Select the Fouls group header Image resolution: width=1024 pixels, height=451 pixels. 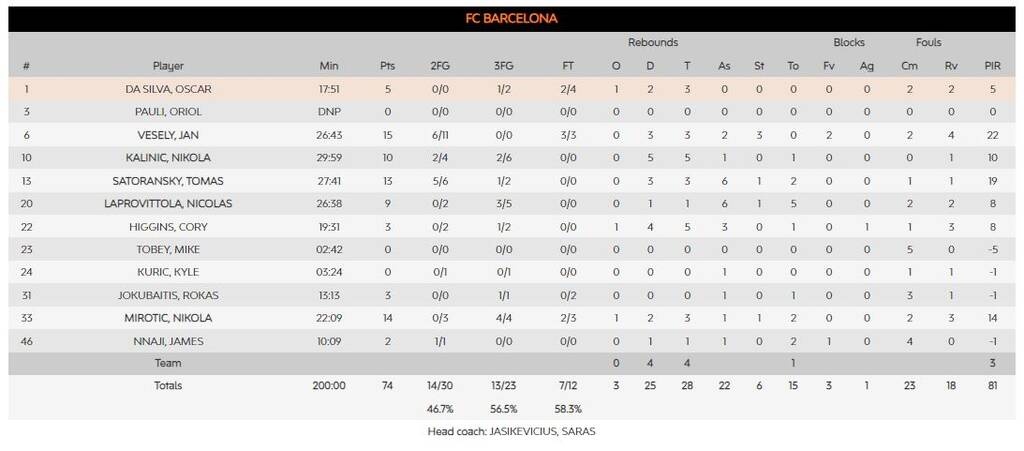coord(928,43)
